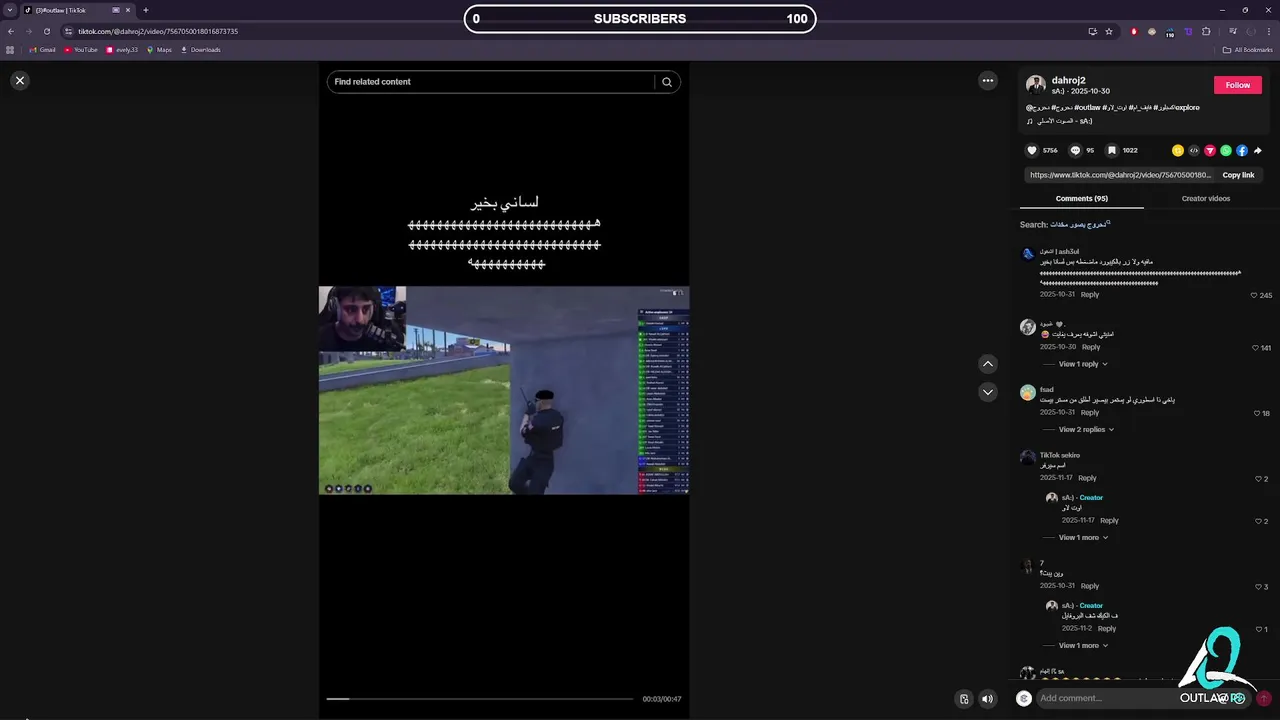The height and width of the screenshot is (720, 1280).
Task: Mute the video with the speaker icon
Action: tap(987, 699)
